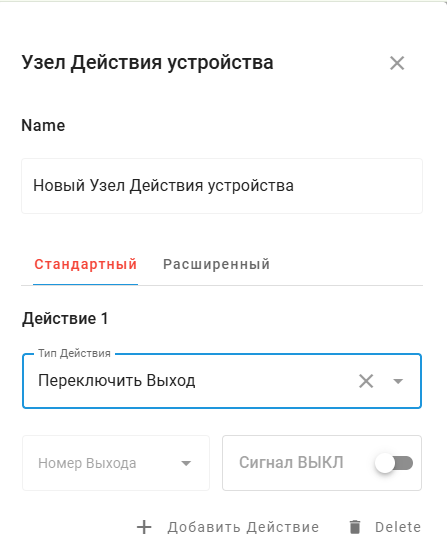The width and height of the screenshot is (447, 551).
Task: Click the Действие 1 heading
Action: [x=65, y=319]
